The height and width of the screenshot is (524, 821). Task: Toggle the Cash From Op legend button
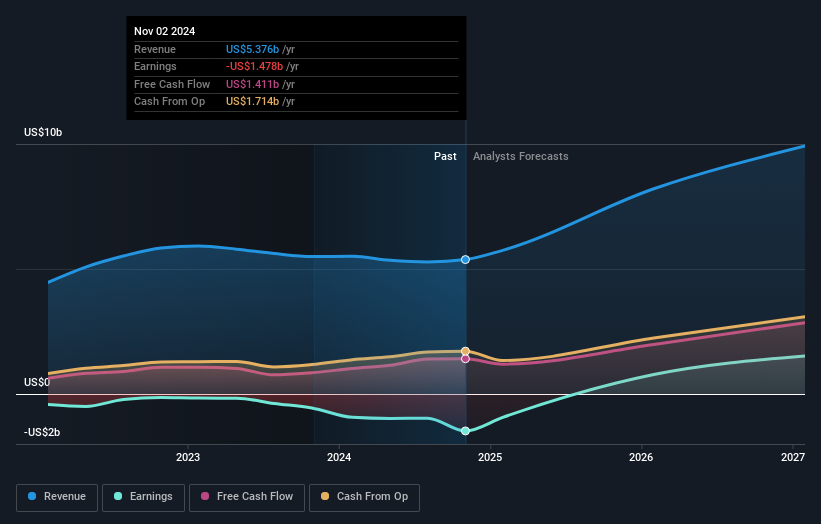pyautogui.click(x=364, y=497)
